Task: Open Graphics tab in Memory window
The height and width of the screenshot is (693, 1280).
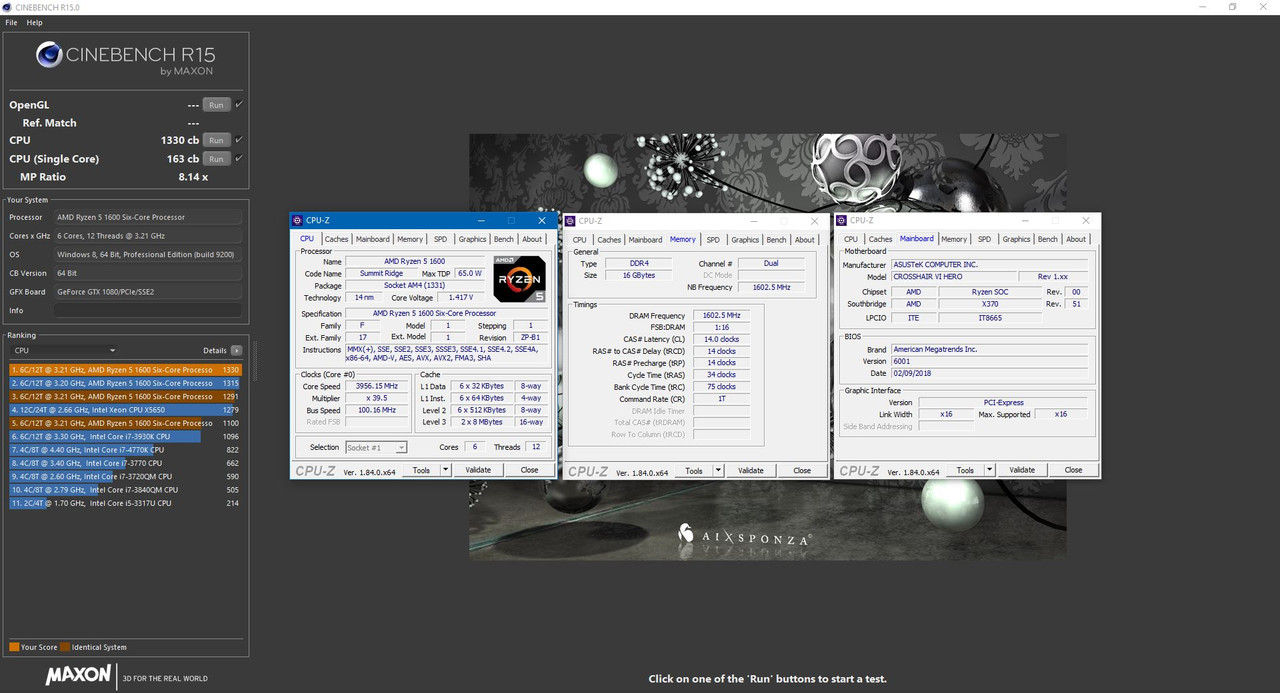Action: (x=745, y=239)
